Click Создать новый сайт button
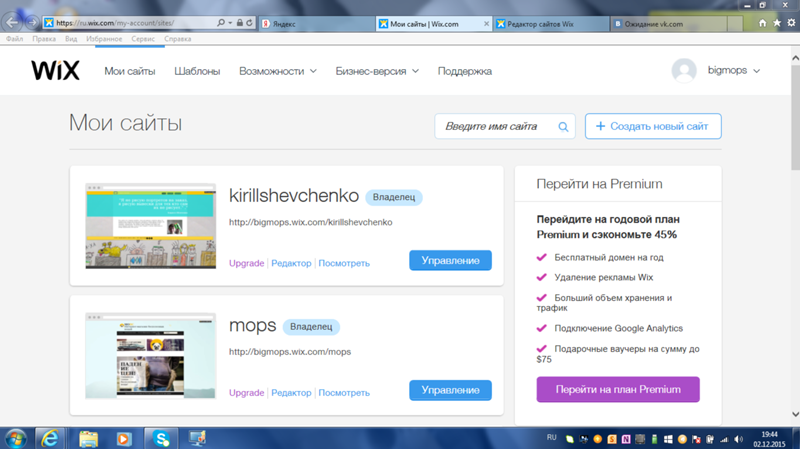 pos(653,126)
